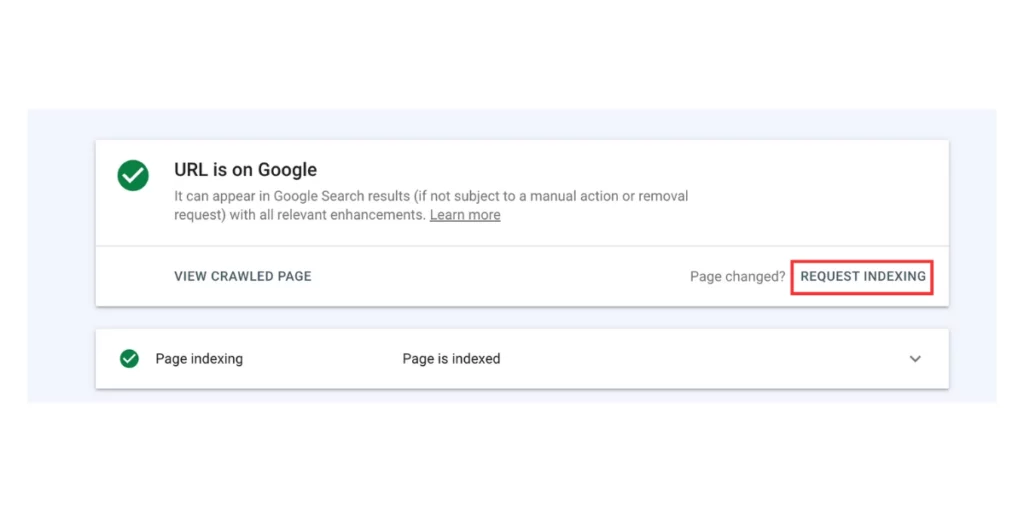The width and height of the screenshot is (1024, 512).
Task: Click the green check beside Page indexing
Action: coord(129,359)
